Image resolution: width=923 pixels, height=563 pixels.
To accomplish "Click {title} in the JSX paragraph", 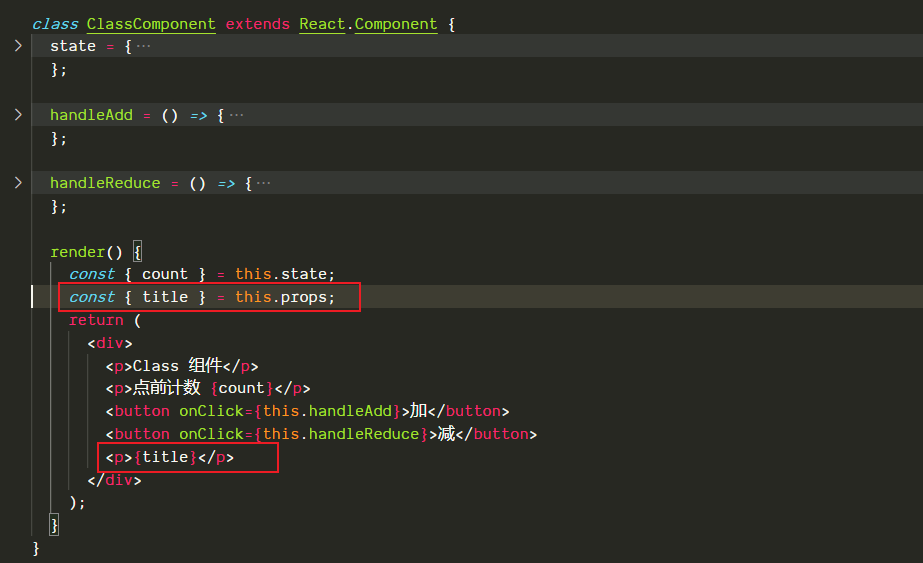I will click(165, 457).
